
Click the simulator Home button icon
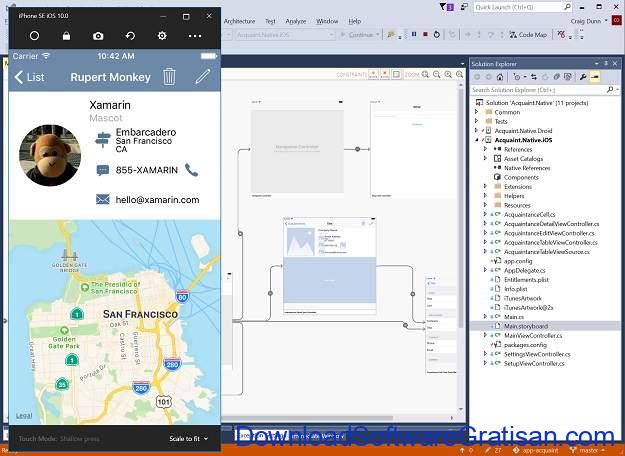(34, 36)
